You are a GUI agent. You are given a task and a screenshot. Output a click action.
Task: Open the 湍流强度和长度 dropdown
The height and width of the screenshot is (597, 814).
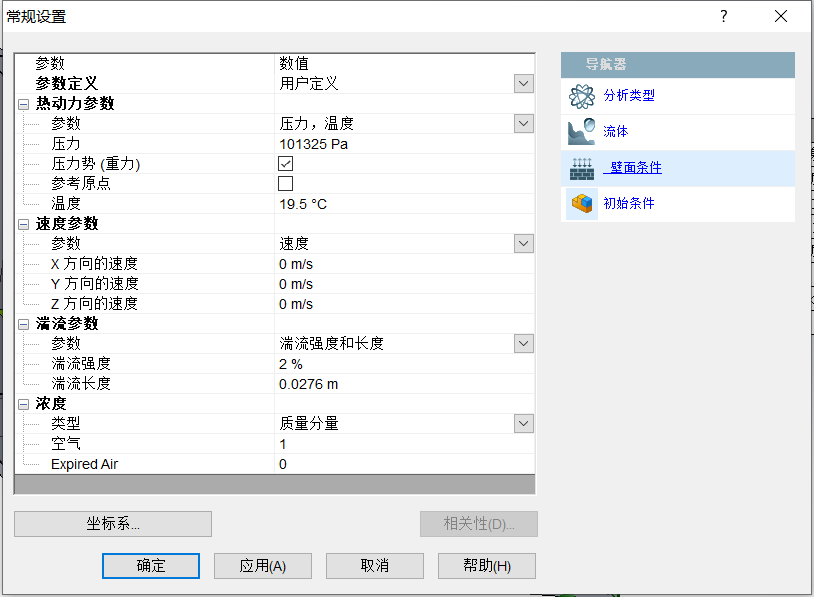pos(522,343)
